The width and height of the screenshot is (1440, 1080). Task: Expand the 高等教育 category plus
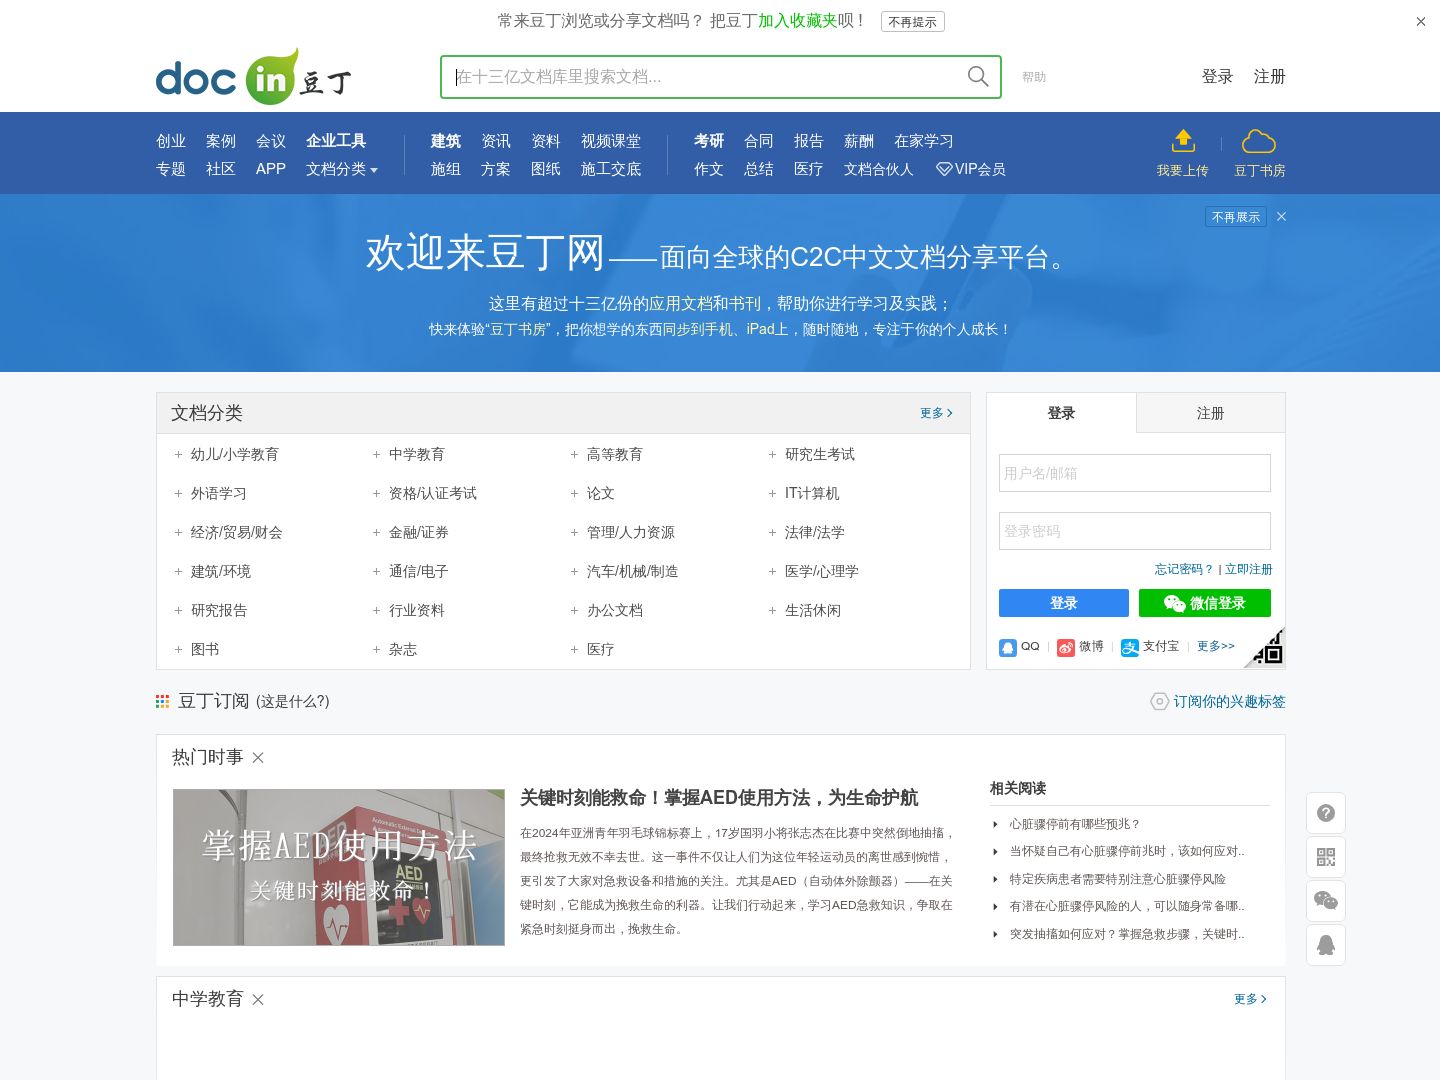pos(575,455)
